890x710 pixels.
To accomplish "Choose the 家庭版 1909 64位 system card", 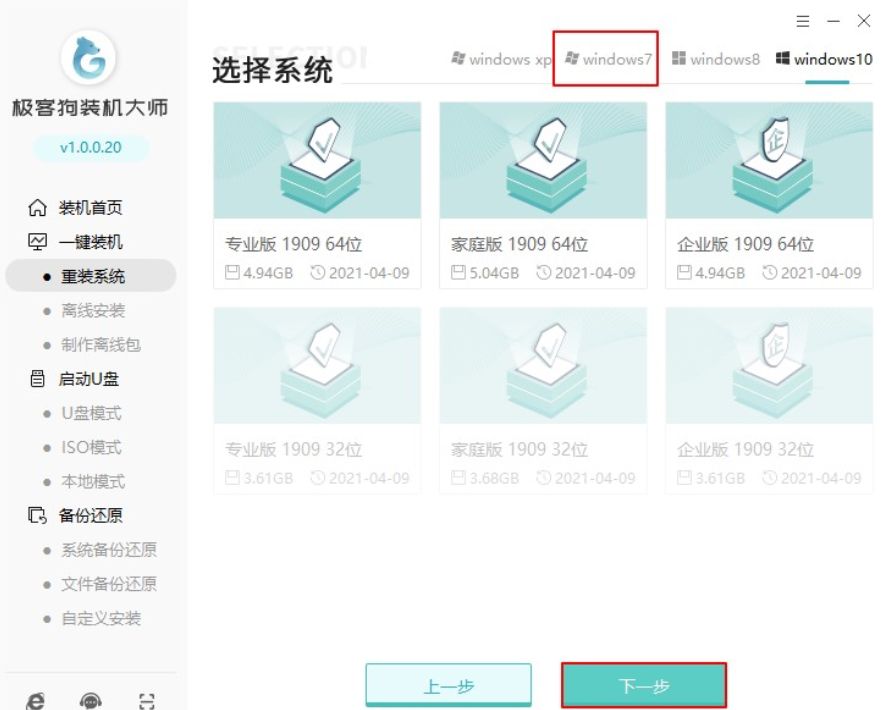I will 543,195.
